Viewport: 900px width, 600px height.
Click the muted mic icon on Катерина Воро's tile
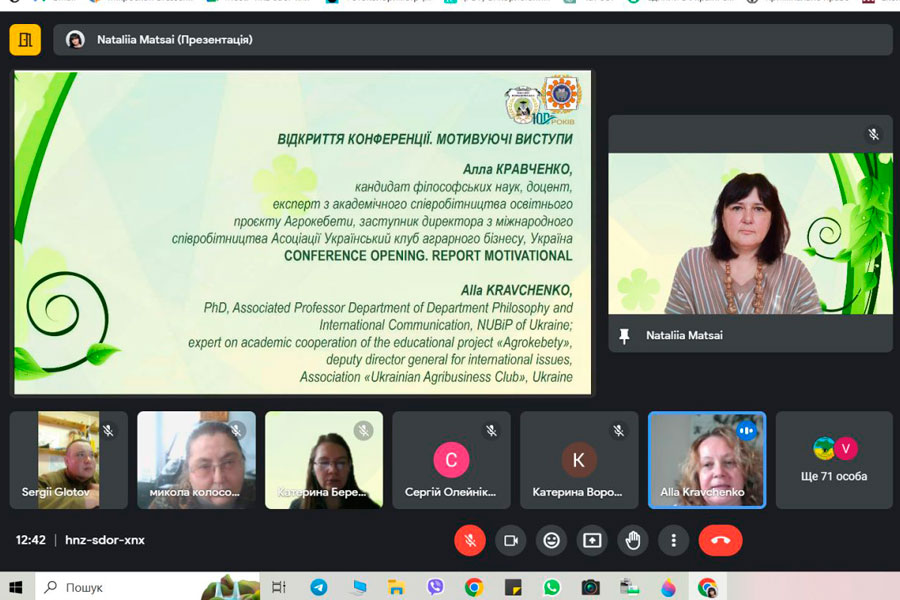point(619,431)
